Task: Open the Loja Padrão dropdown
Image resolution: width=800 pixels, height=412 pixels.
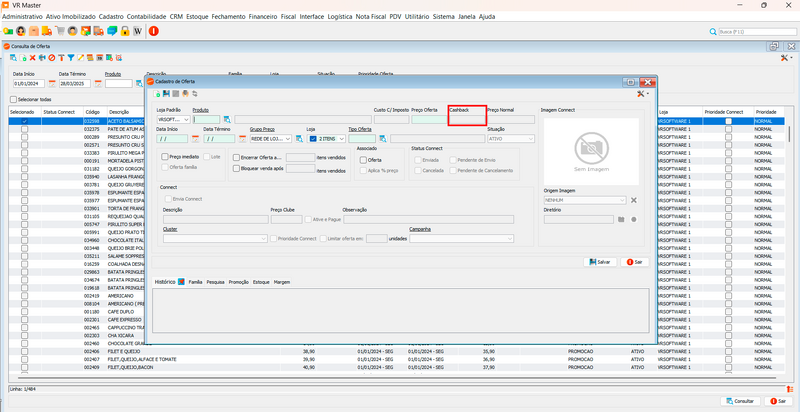Action: [173, 119]
